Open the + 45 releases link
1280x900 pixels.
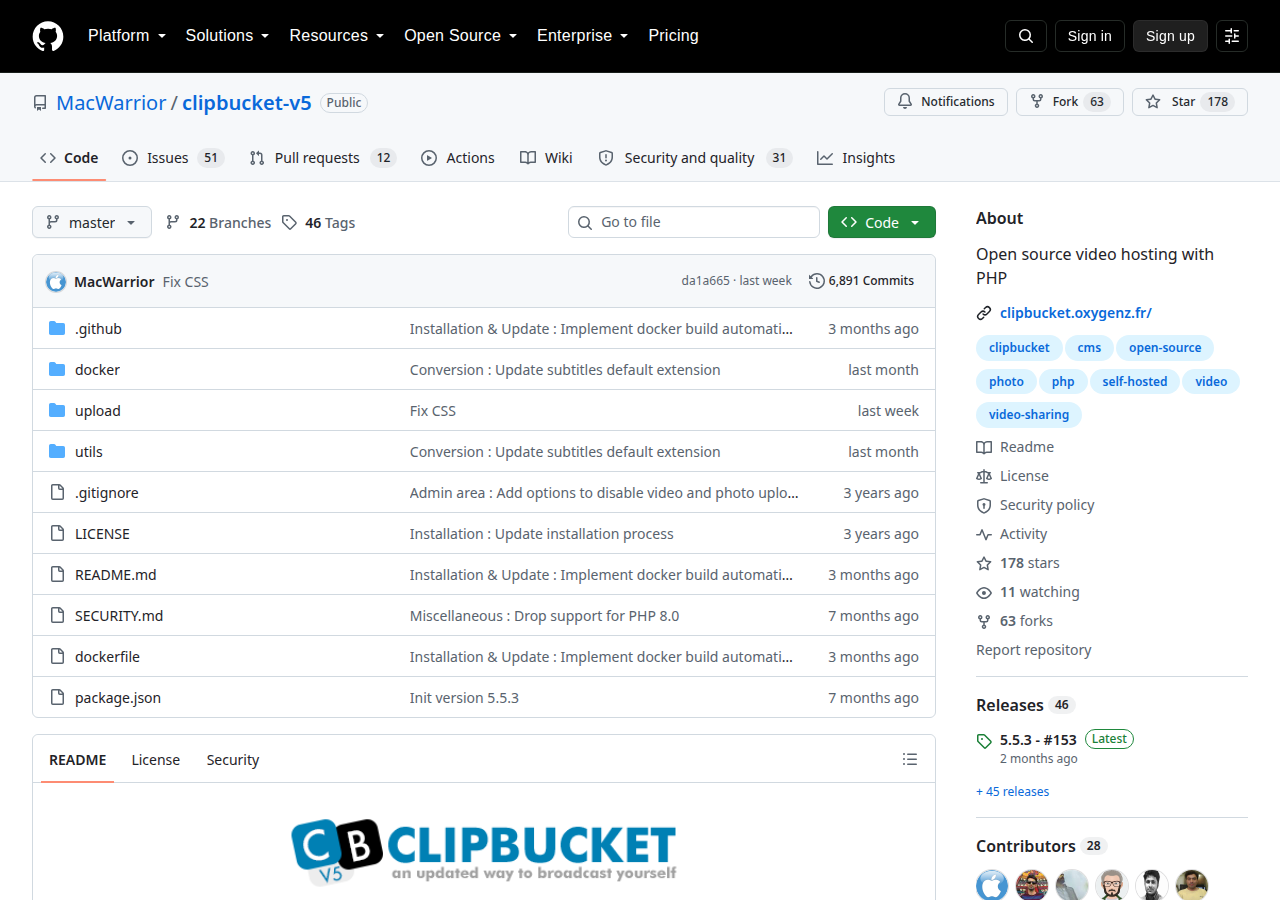(x=1013, y=792)
